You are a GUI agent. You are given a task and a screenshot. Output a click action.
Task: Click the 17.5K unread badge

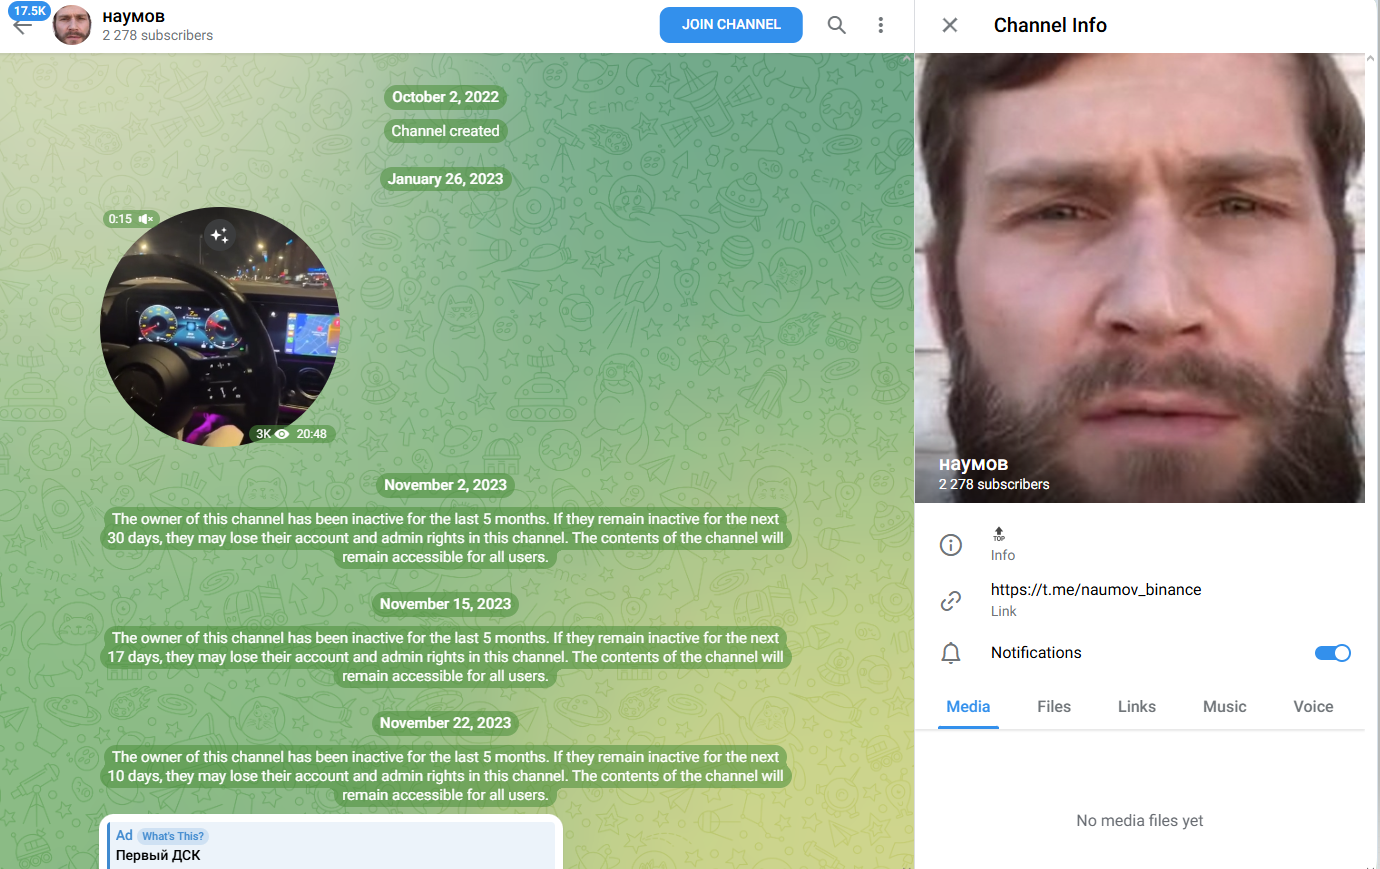30,11
